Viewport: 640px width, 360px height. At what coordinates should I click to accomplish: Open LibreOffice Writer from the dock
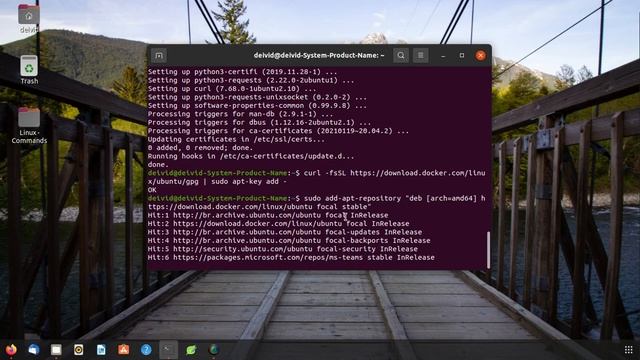click(x=101, y=349)
